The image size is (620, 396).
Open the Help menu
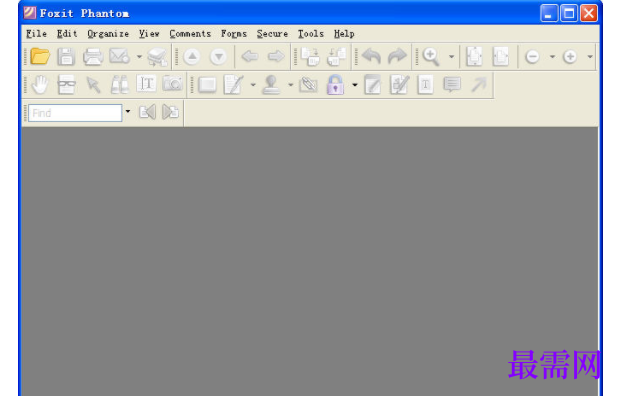point(344,34)
